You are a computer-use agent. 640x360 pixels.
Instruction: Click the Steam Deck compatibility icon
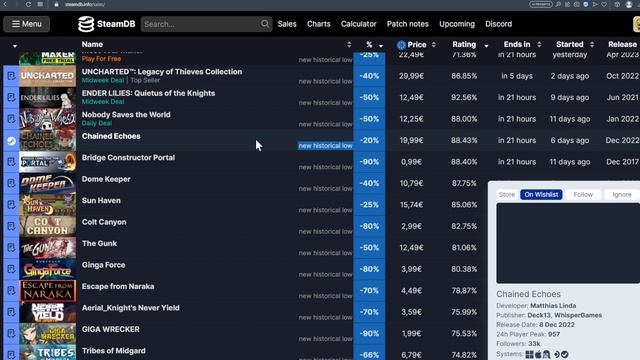point(557,354)
